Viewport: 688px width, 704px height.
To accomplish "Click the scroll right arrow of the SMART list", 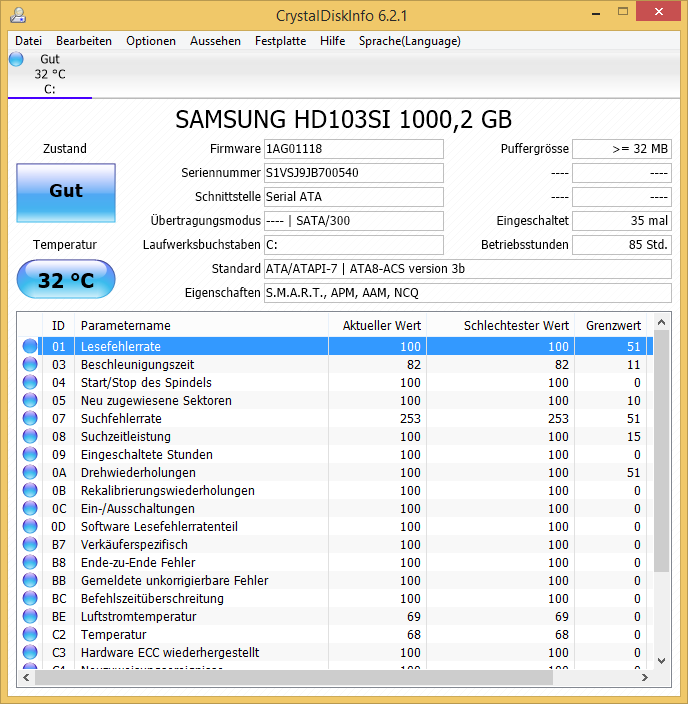I will pyautogui.click(x=645, y=678).
